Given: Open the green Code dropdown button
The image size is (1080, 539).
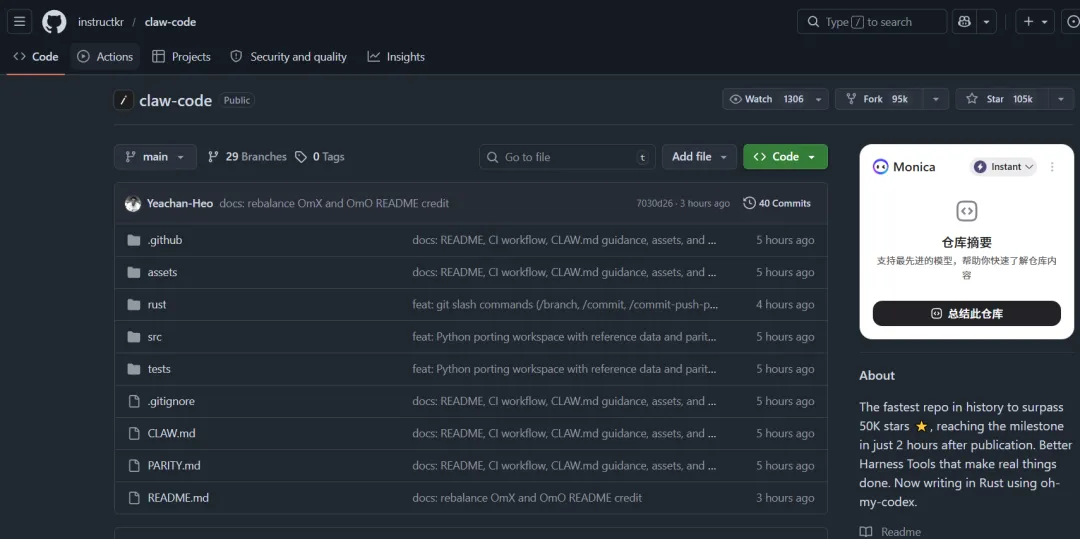Looking at the screenshot, I should (785, 157).
